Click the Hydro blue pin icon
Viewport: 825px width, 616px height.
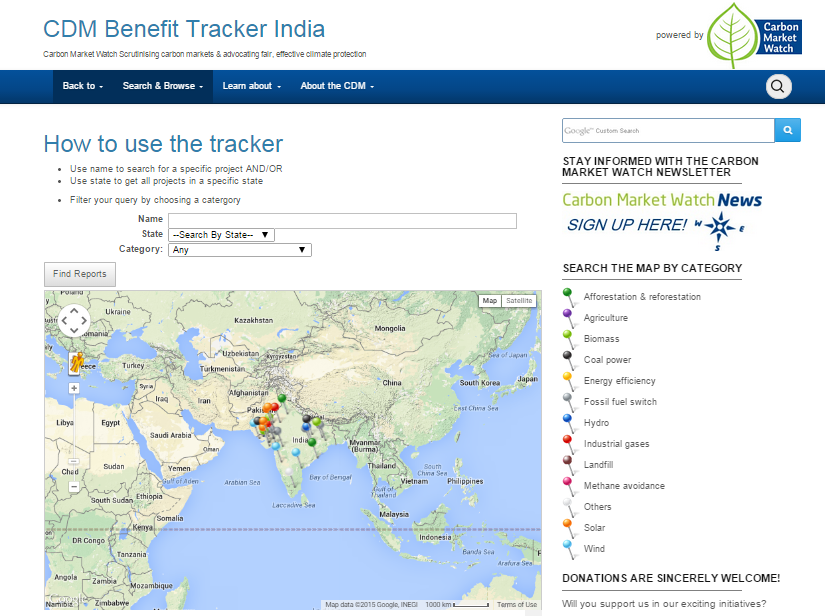click(568, 423)
